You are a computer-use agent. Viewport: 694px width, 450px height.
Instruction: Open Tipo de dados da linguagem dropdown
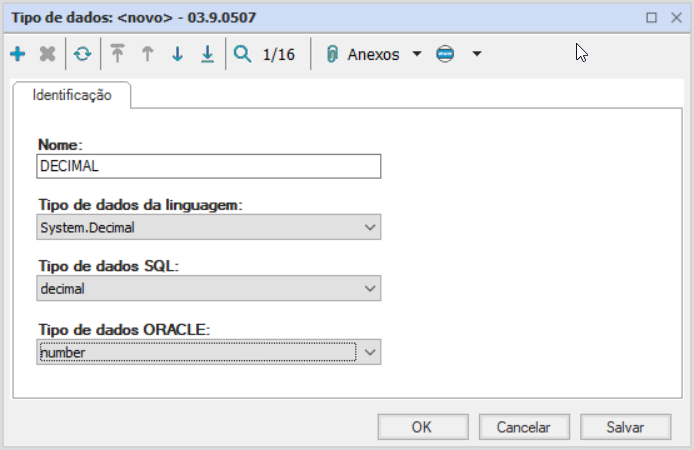208,227
